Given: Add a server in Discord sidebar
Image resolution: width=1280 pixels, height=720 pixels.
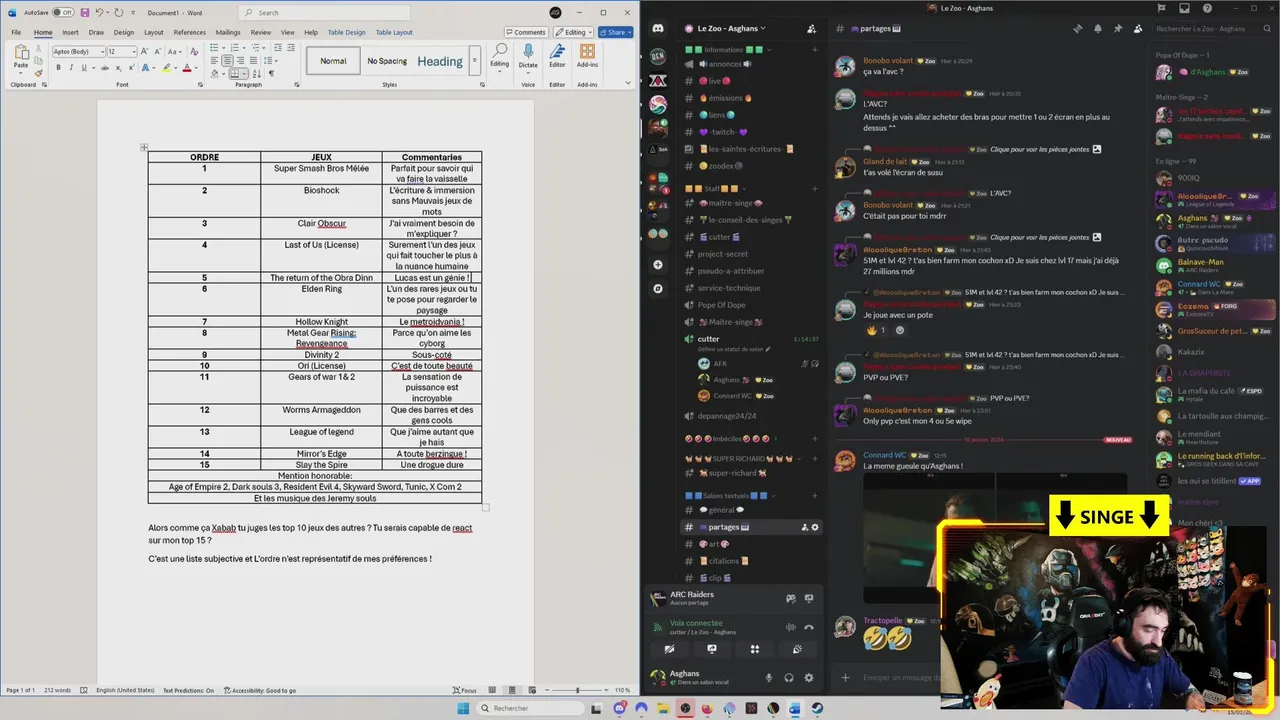Looking at the screenshot, I should pos(658,265).
